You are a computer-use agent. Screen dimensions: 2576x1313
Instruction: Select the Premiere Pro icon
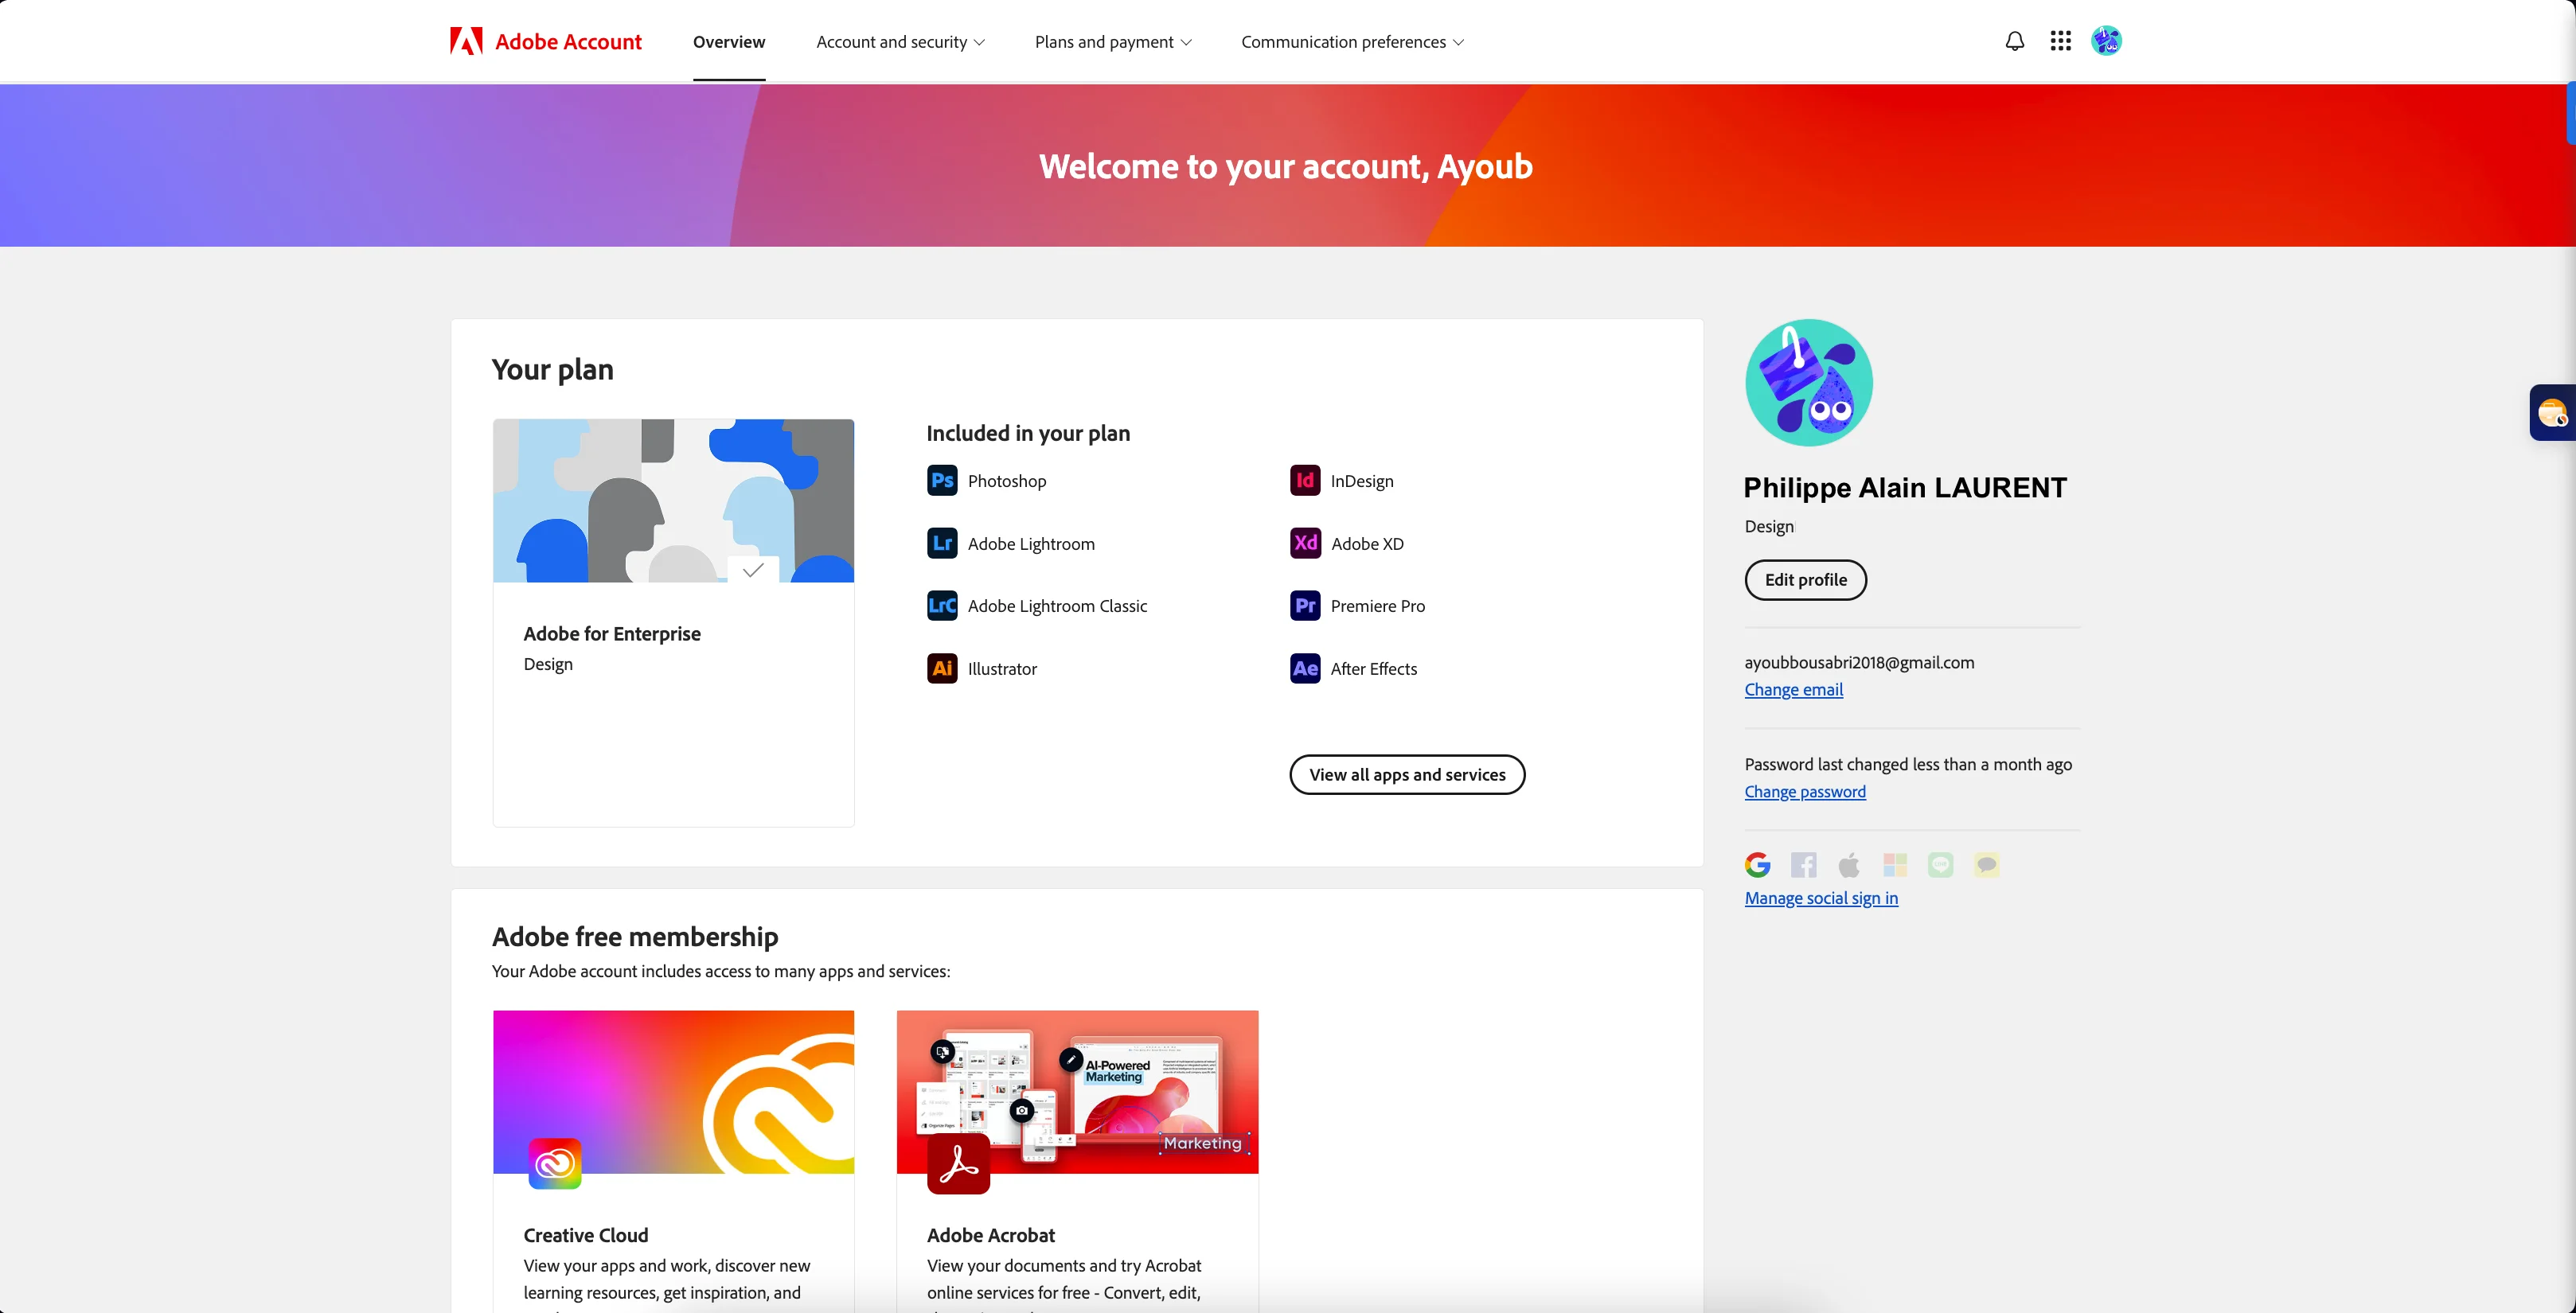[1304, 605]
